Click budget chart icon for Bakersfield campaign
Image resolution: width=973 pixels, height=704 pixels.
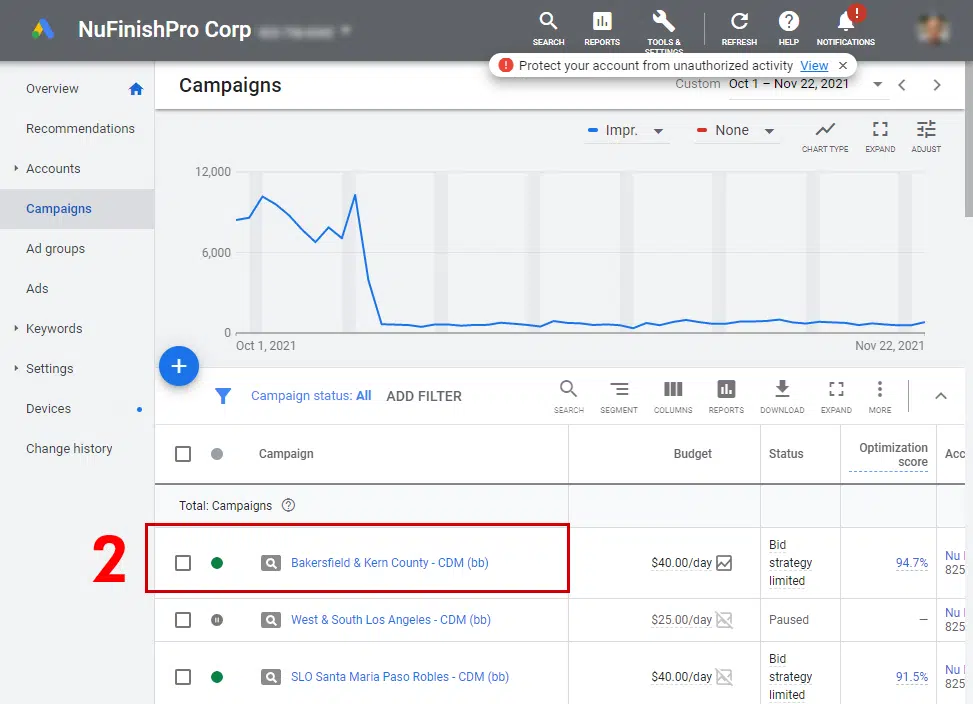[x=724, y=563]
